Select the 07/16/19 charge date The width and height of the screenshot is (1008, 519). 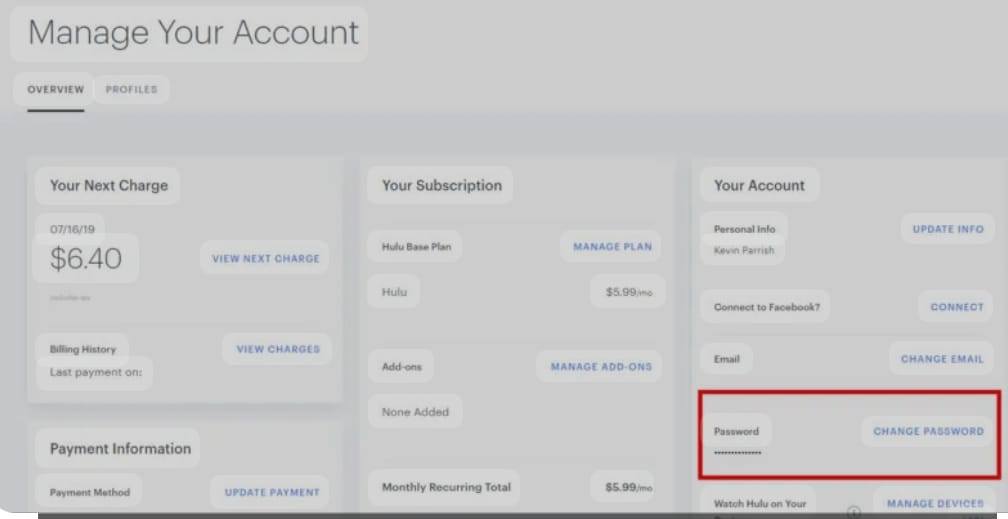72,229
